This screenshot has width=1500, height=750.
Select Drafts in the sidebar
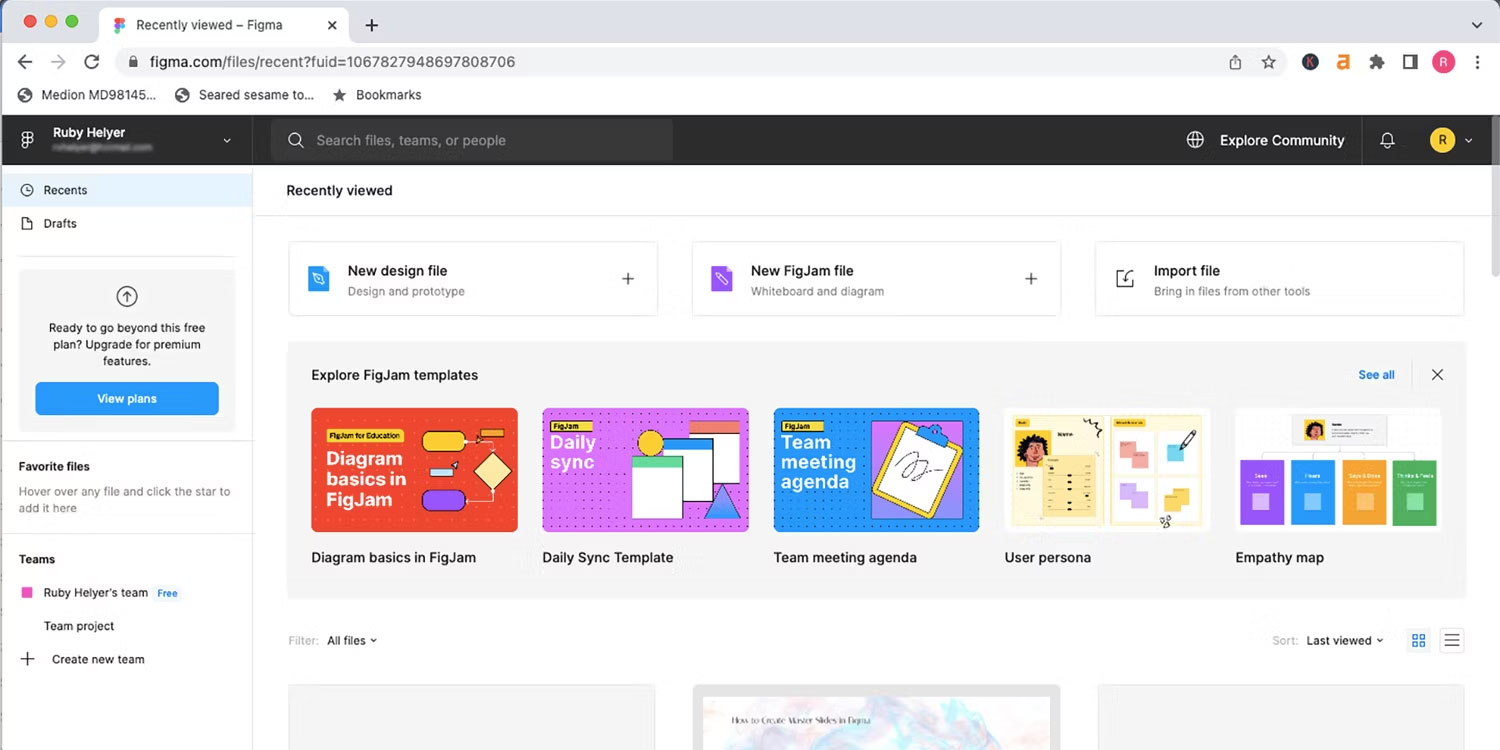pyautogui.click(x=127, y=224)
